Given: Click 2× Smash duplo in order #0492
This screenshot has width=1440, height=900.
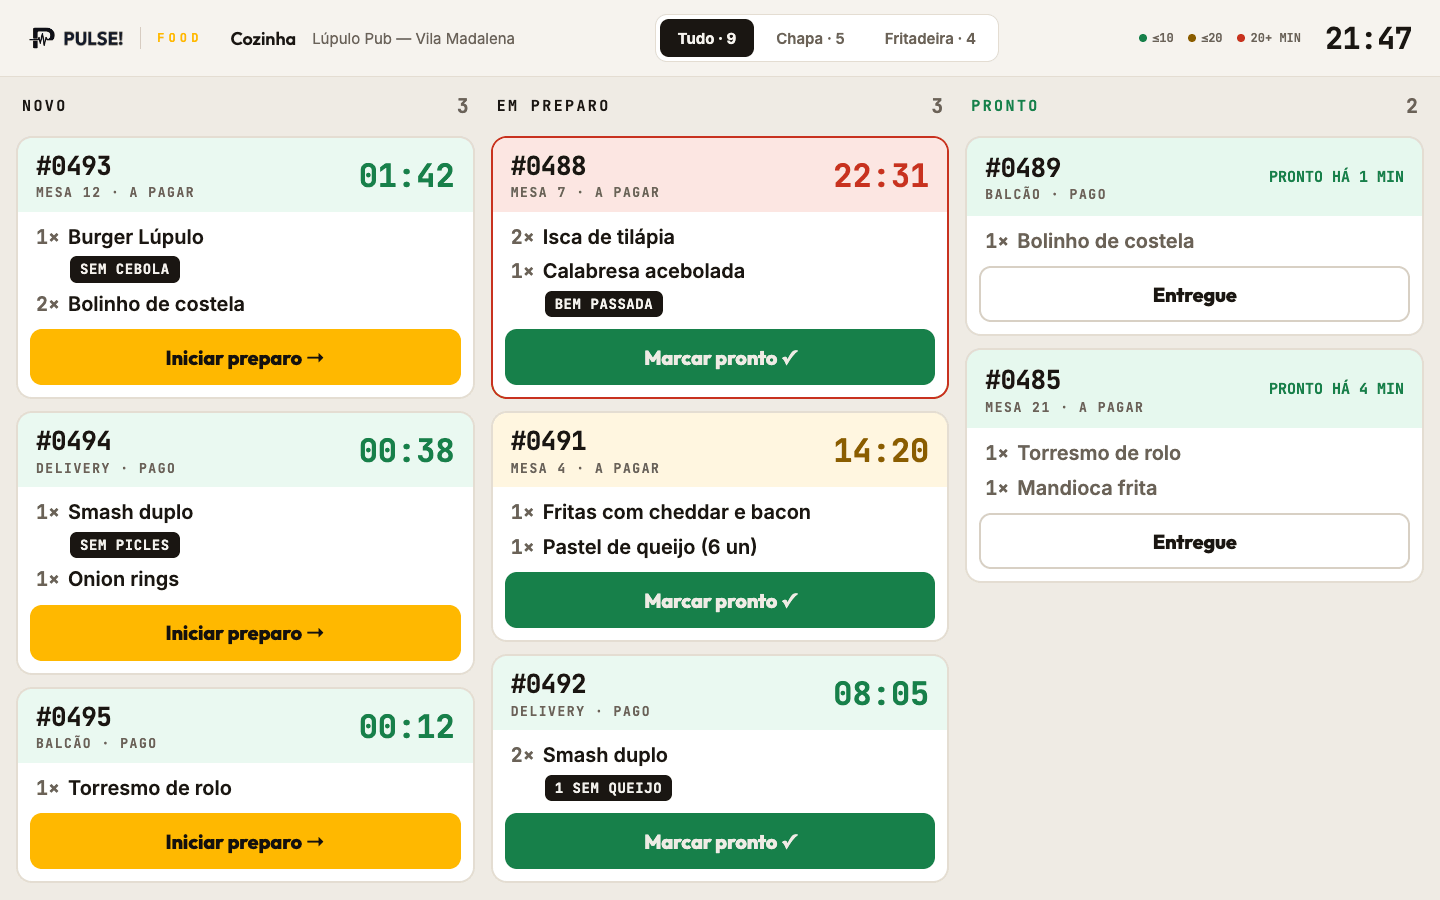Looking at the screenshot, I should (x=589, y=755).
